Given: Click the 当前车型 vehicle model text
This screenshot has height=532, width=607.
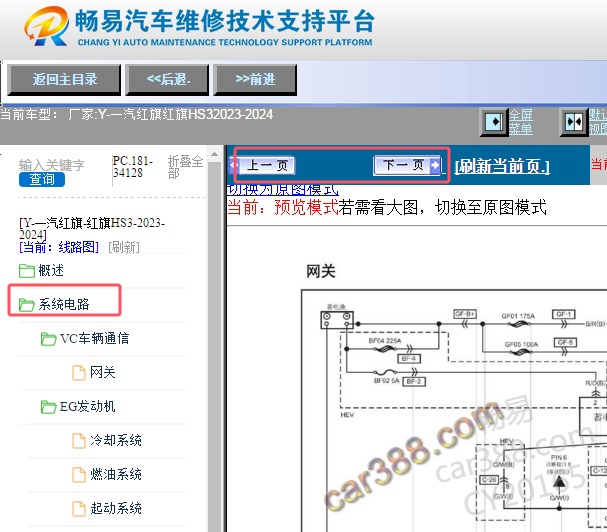Looking at the screenshot, I should coord(136,115).
